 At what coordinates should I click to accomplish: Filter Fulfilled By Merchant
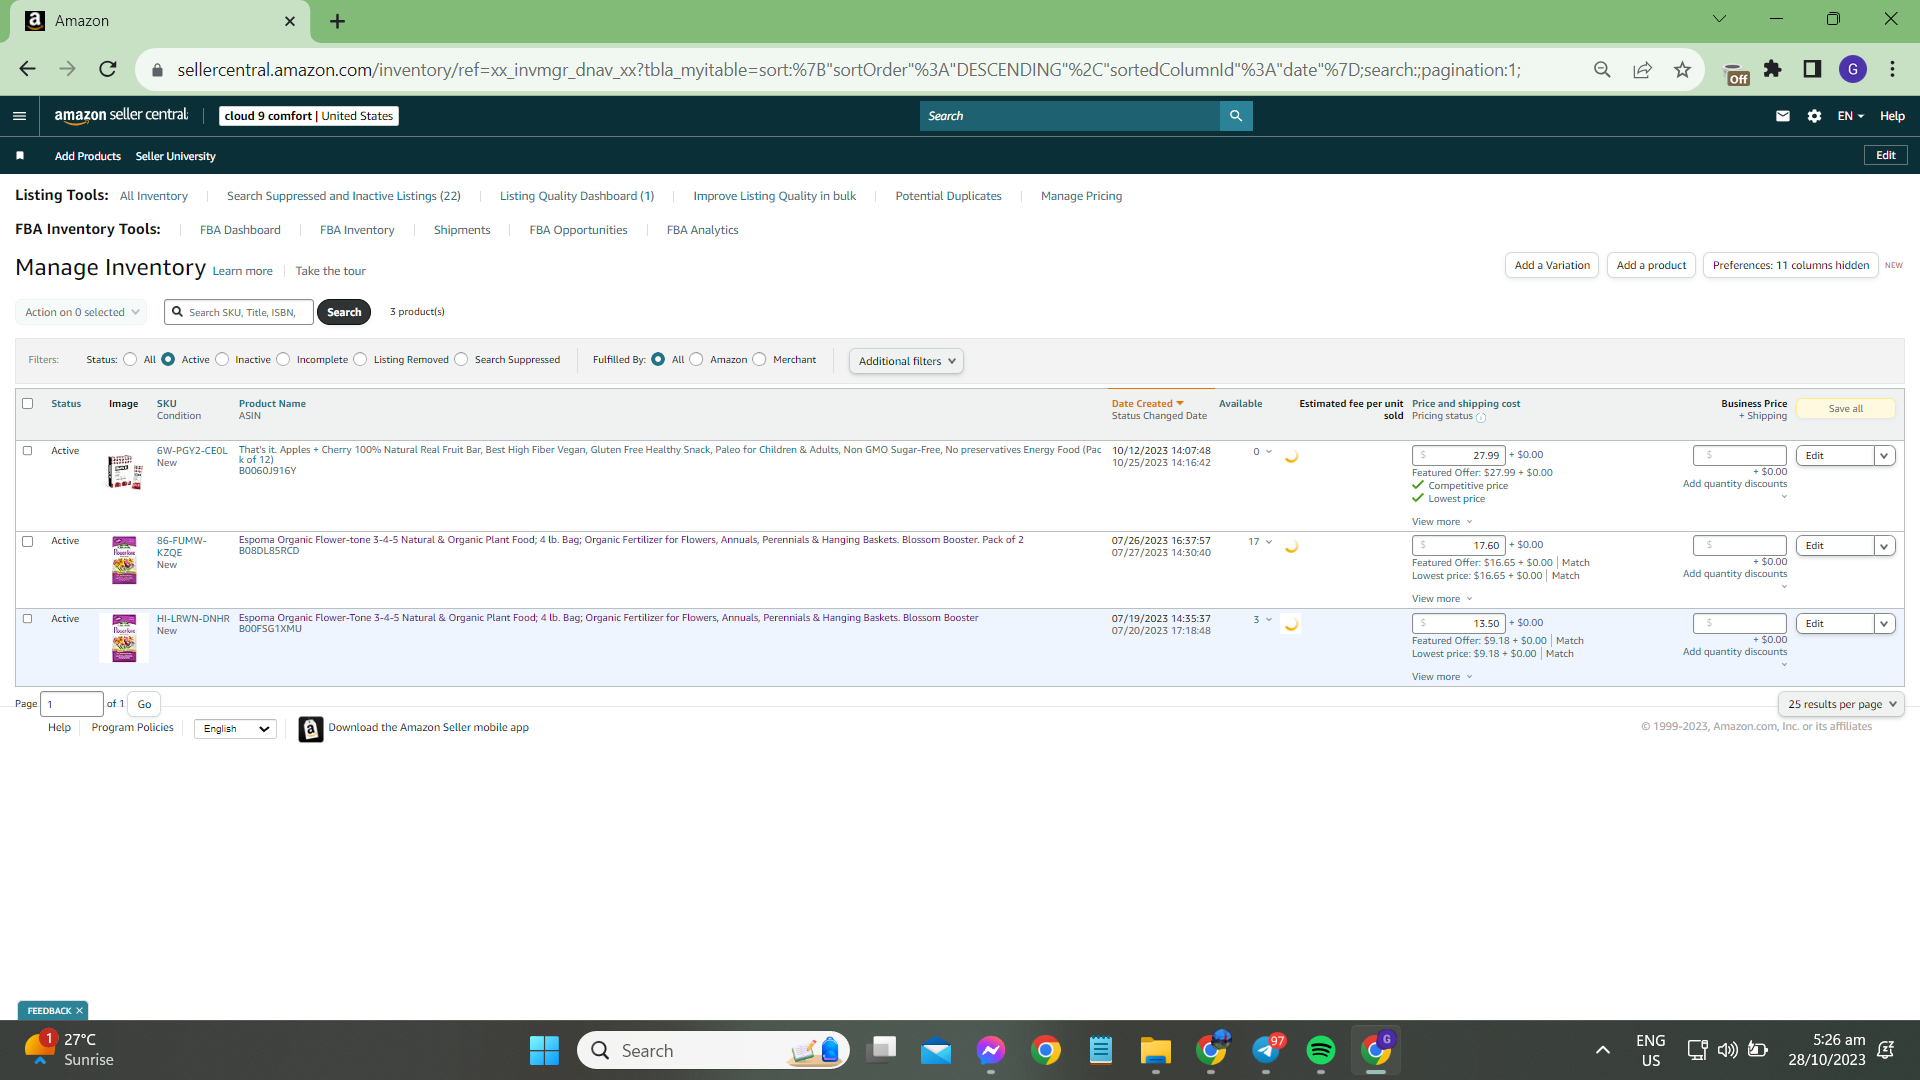[x=759, y=360]
